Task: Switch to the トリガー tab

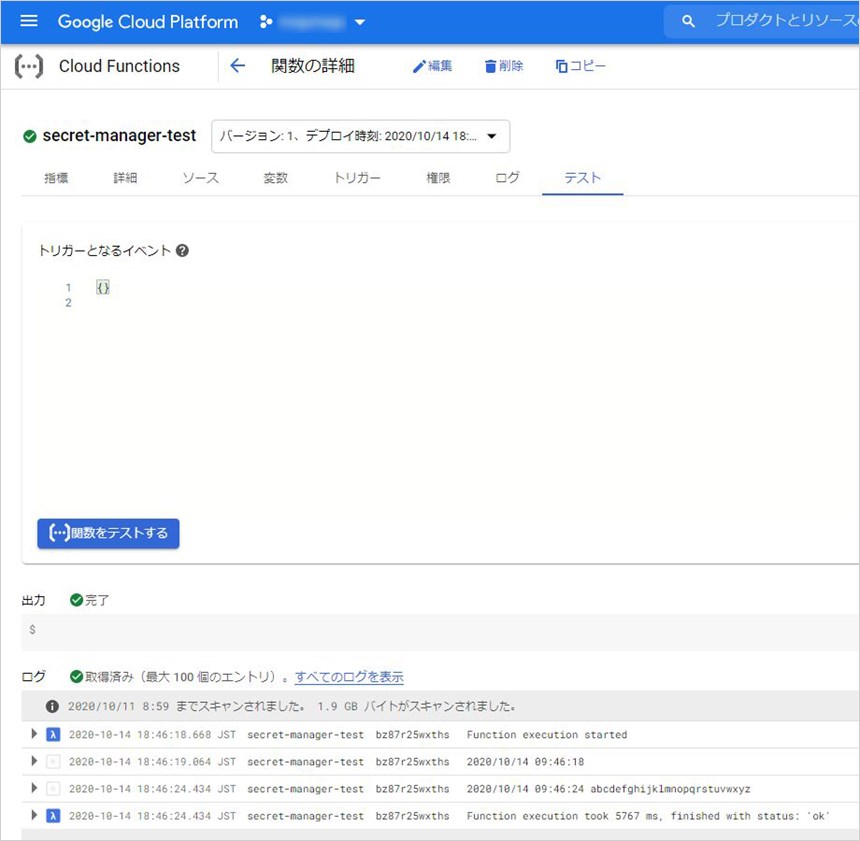Action: point(357,178)
